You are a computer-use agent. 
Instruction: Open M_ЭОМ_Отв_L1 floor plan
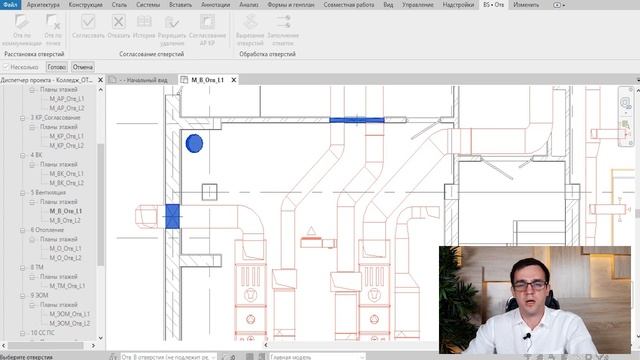click(69, 314)
